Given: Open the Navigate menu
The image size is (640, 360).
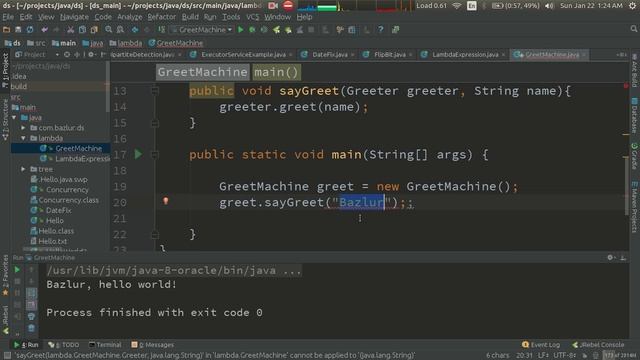Looking at the screenshot, I should click(x=74, y=17).
